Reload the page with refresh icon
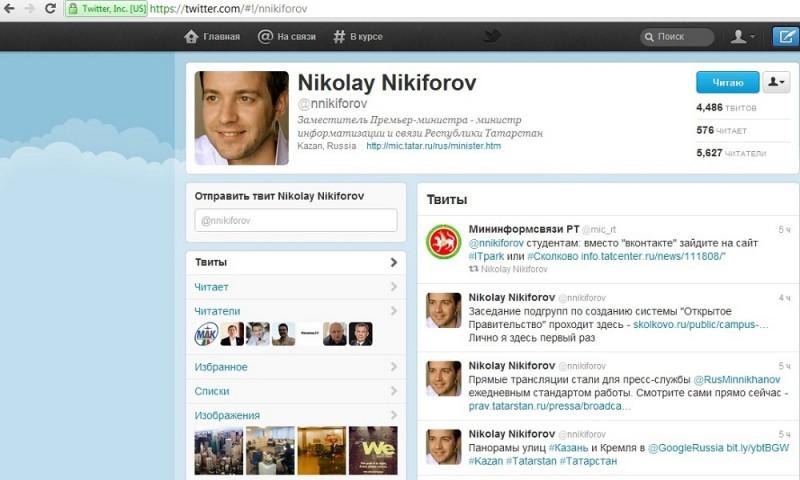This screenshot has width=800, height=480. (50, 9)
